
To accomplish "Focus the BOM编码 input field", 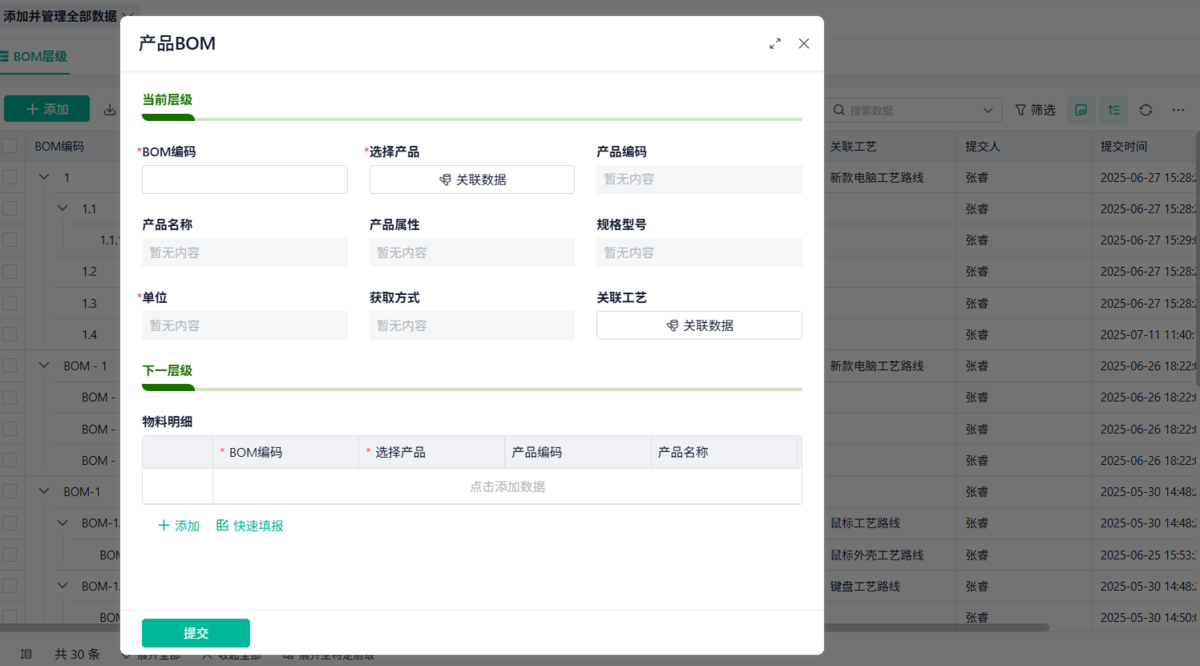I will (x=245, y=180).
